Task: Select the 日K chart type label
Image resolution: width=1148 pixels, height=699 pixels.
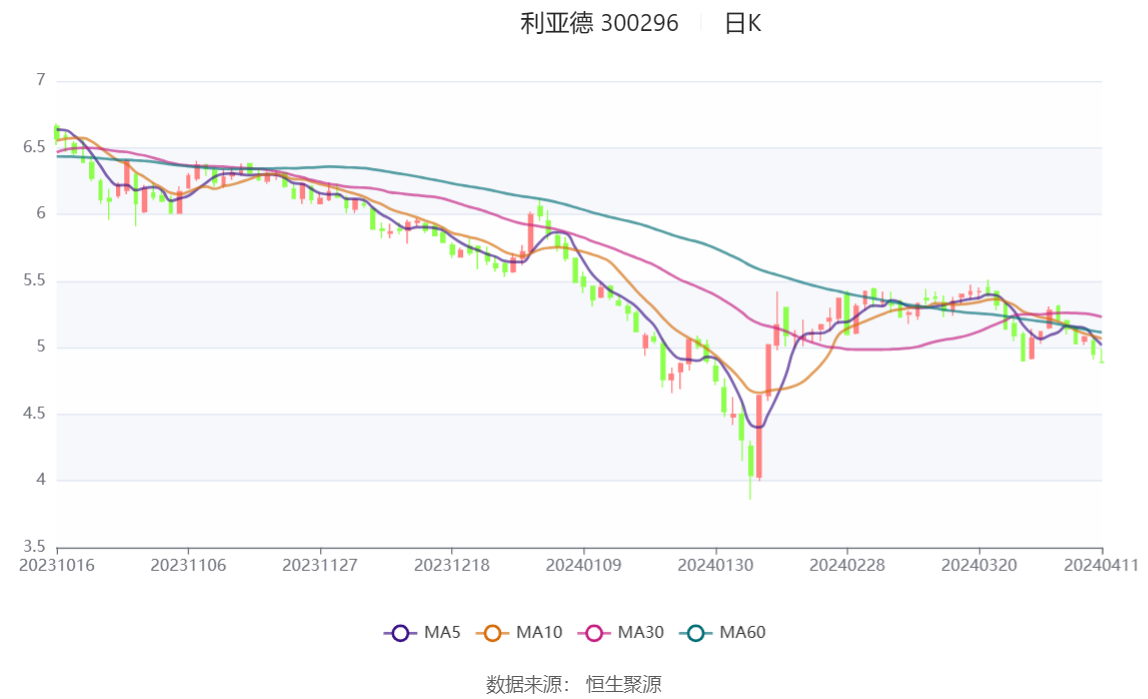Action: (x=742, y=23)
